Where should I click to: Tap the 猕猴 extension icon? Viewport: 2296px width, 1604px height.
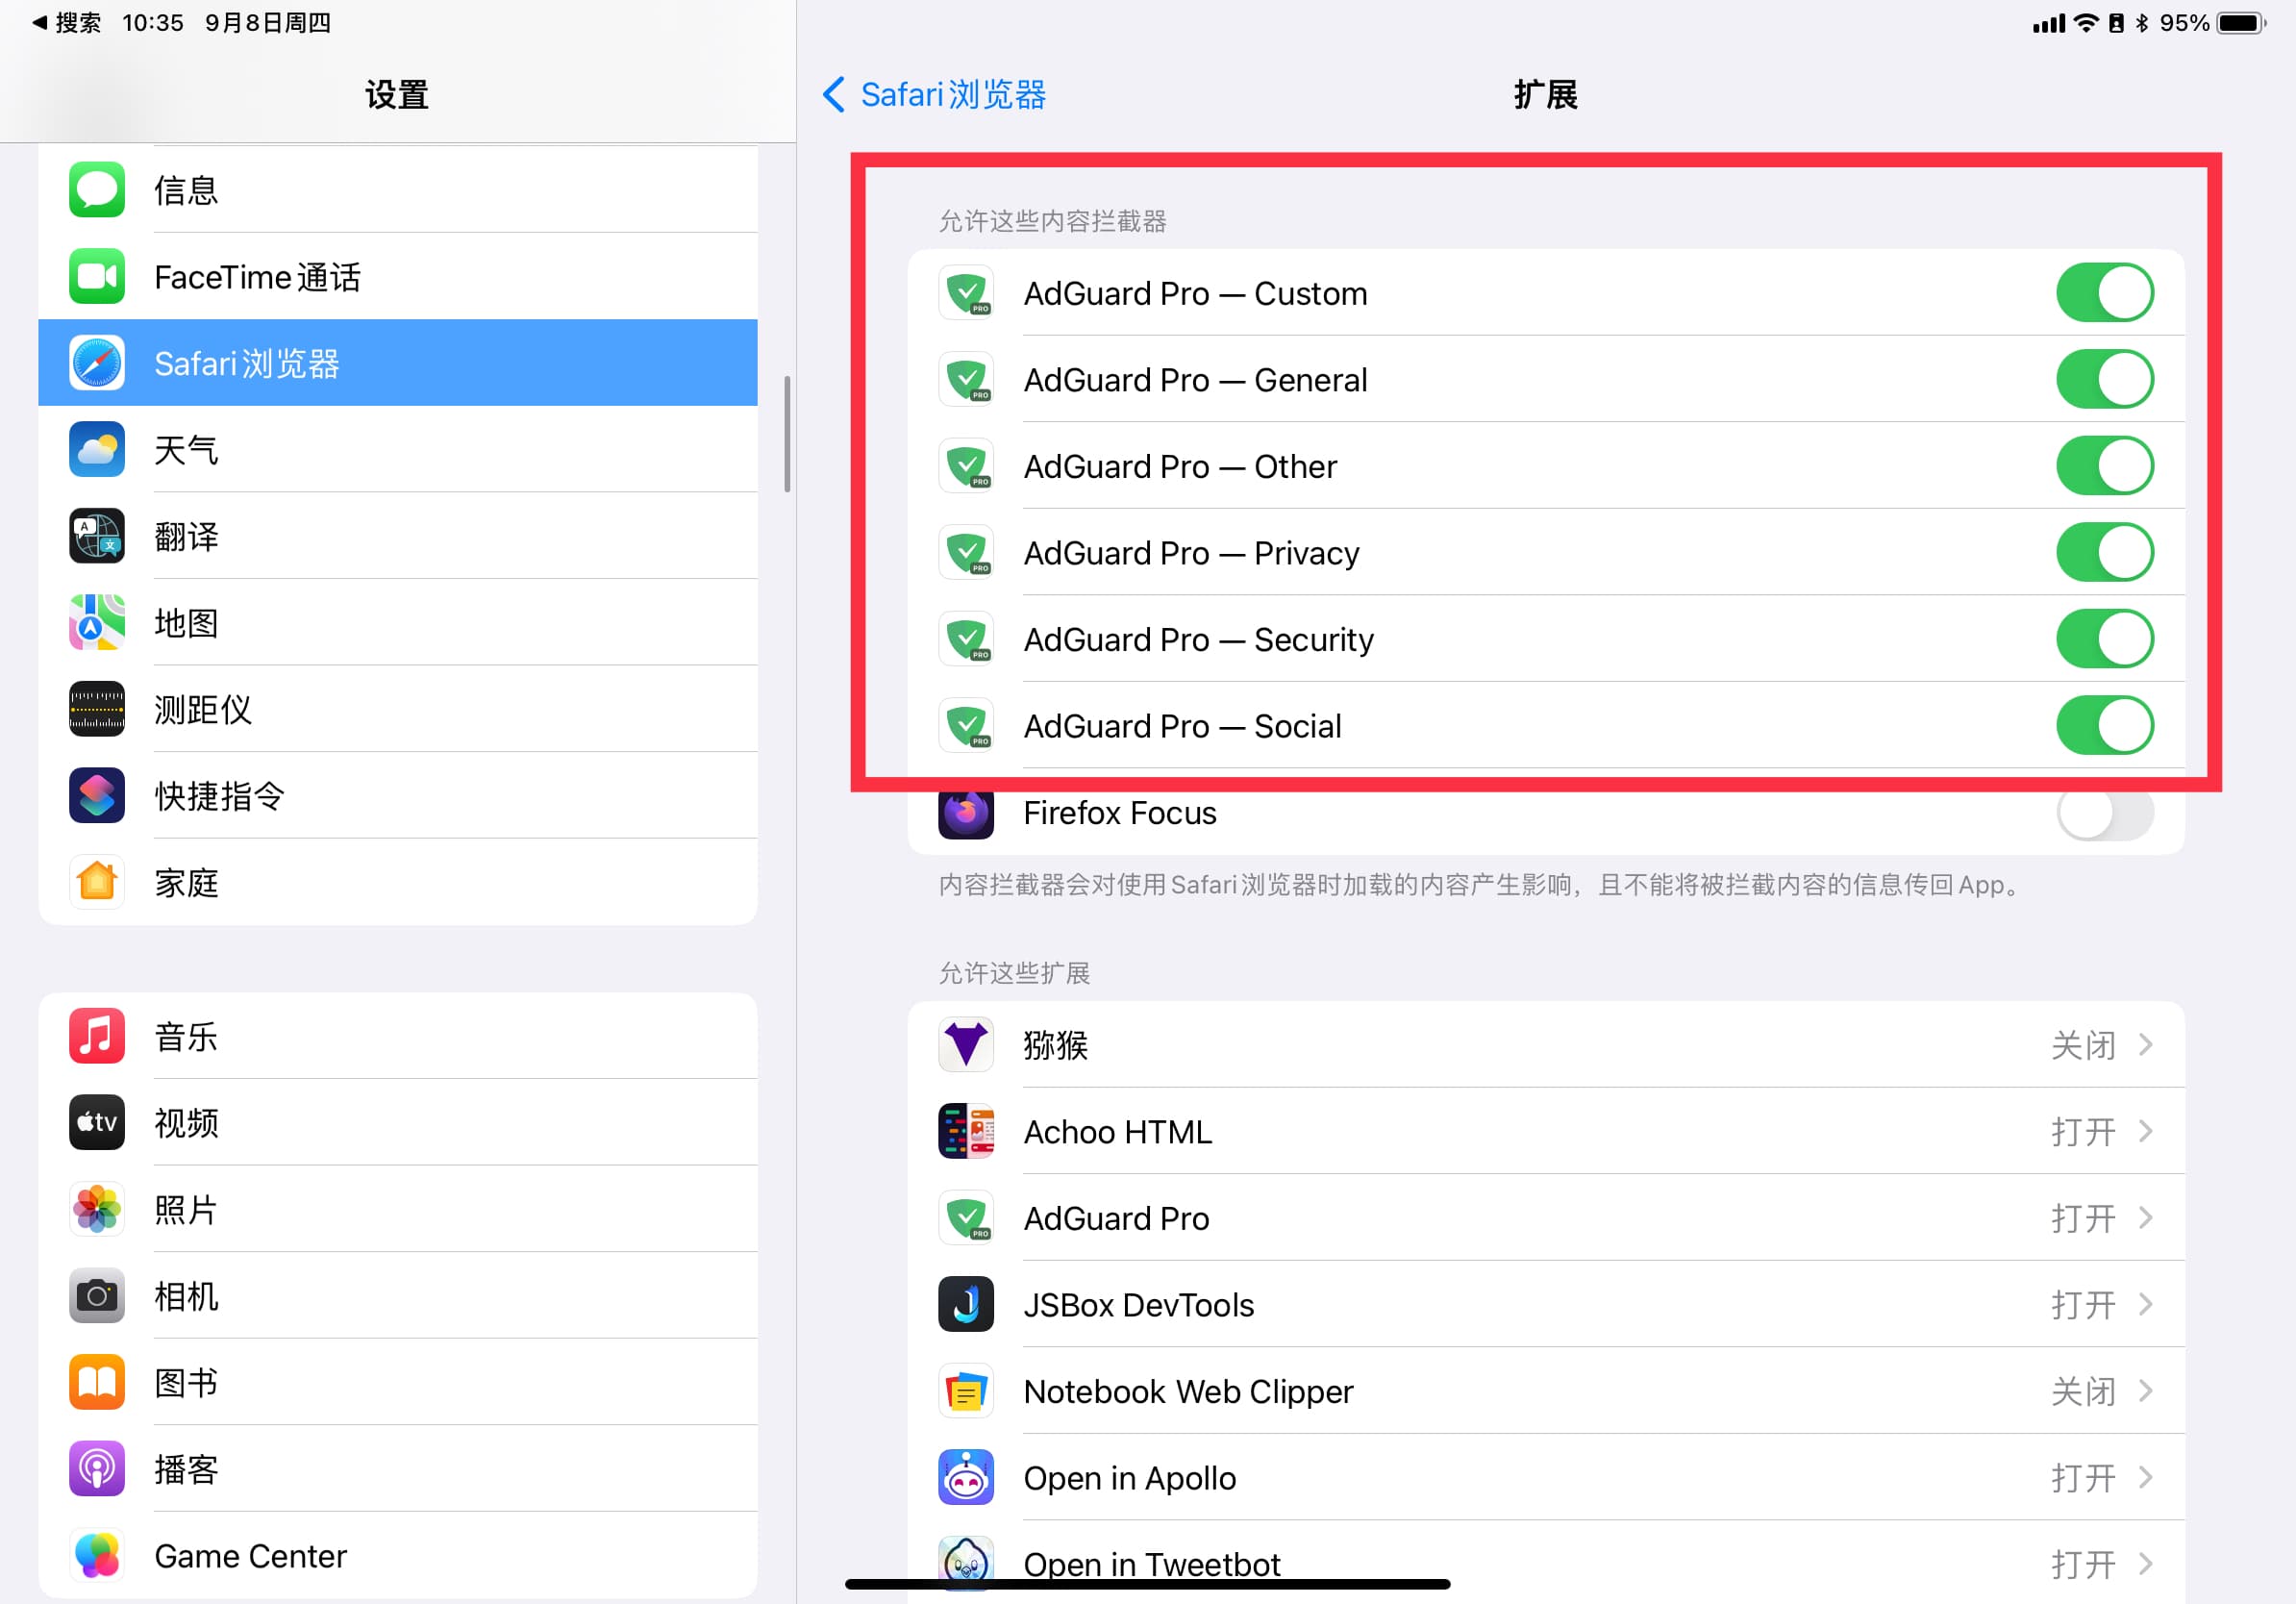coord(966,1044)
